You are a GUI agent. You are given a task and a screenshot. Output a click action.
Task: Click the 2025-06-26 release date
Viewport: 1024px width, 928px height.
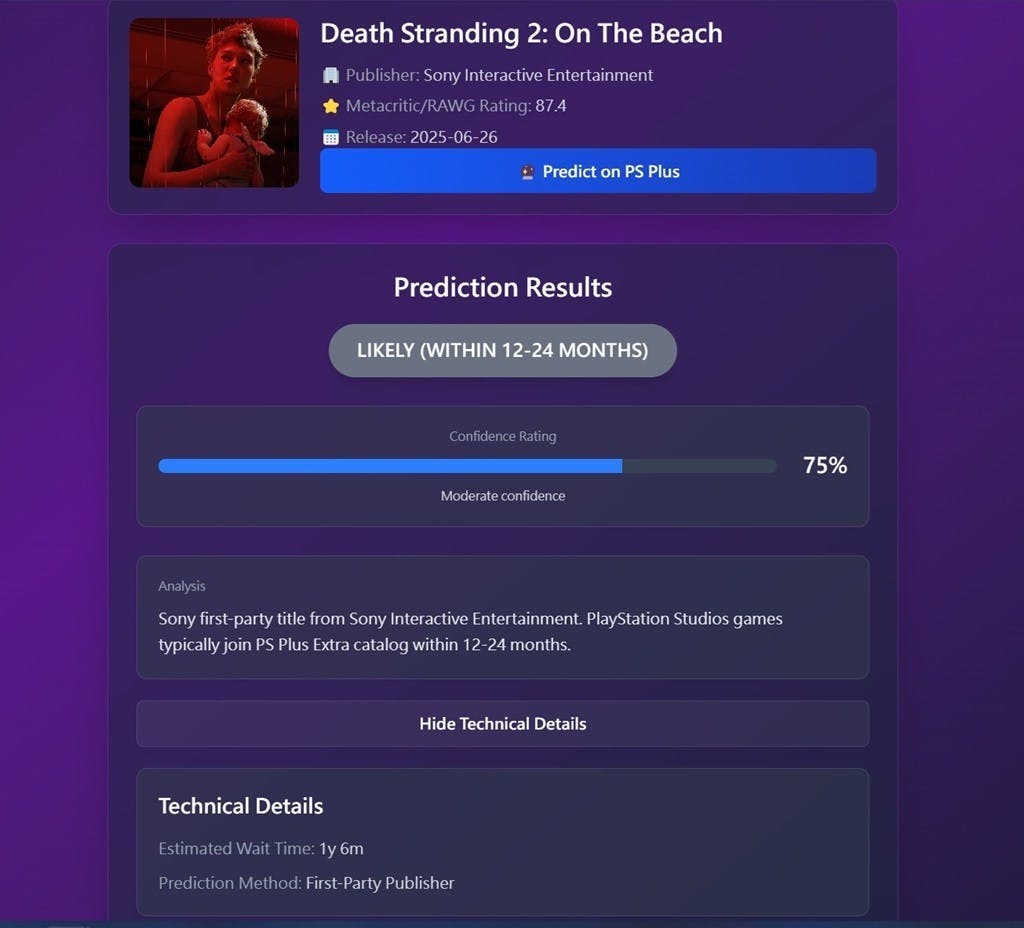tap(453, 137)
